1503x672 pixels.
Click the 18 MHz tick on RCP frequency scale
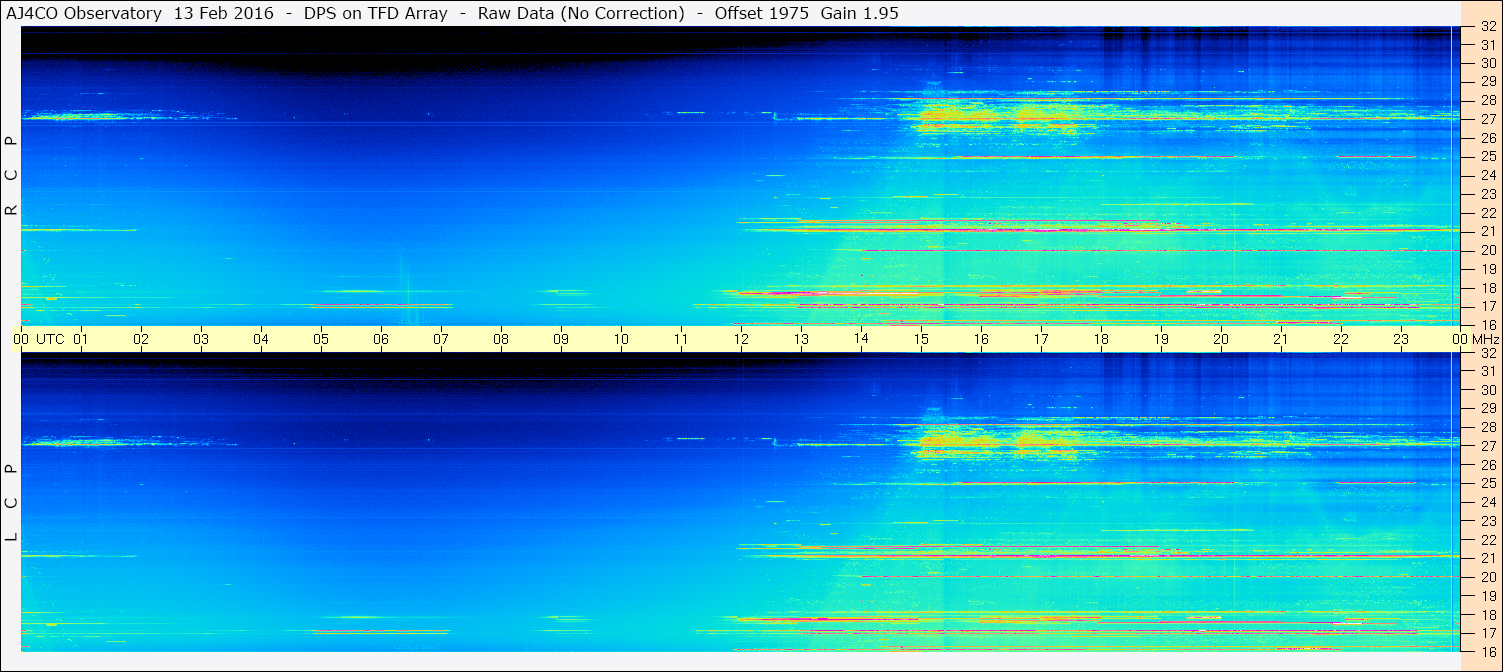click(1487, 287)
